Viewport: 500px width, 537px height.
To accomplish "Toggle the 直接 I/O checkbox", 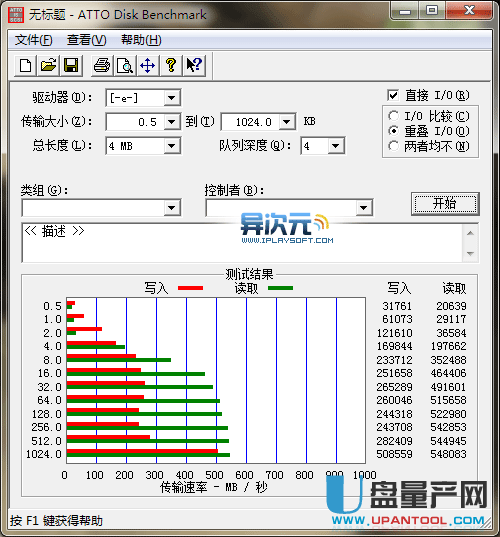I will pos(393,95).
